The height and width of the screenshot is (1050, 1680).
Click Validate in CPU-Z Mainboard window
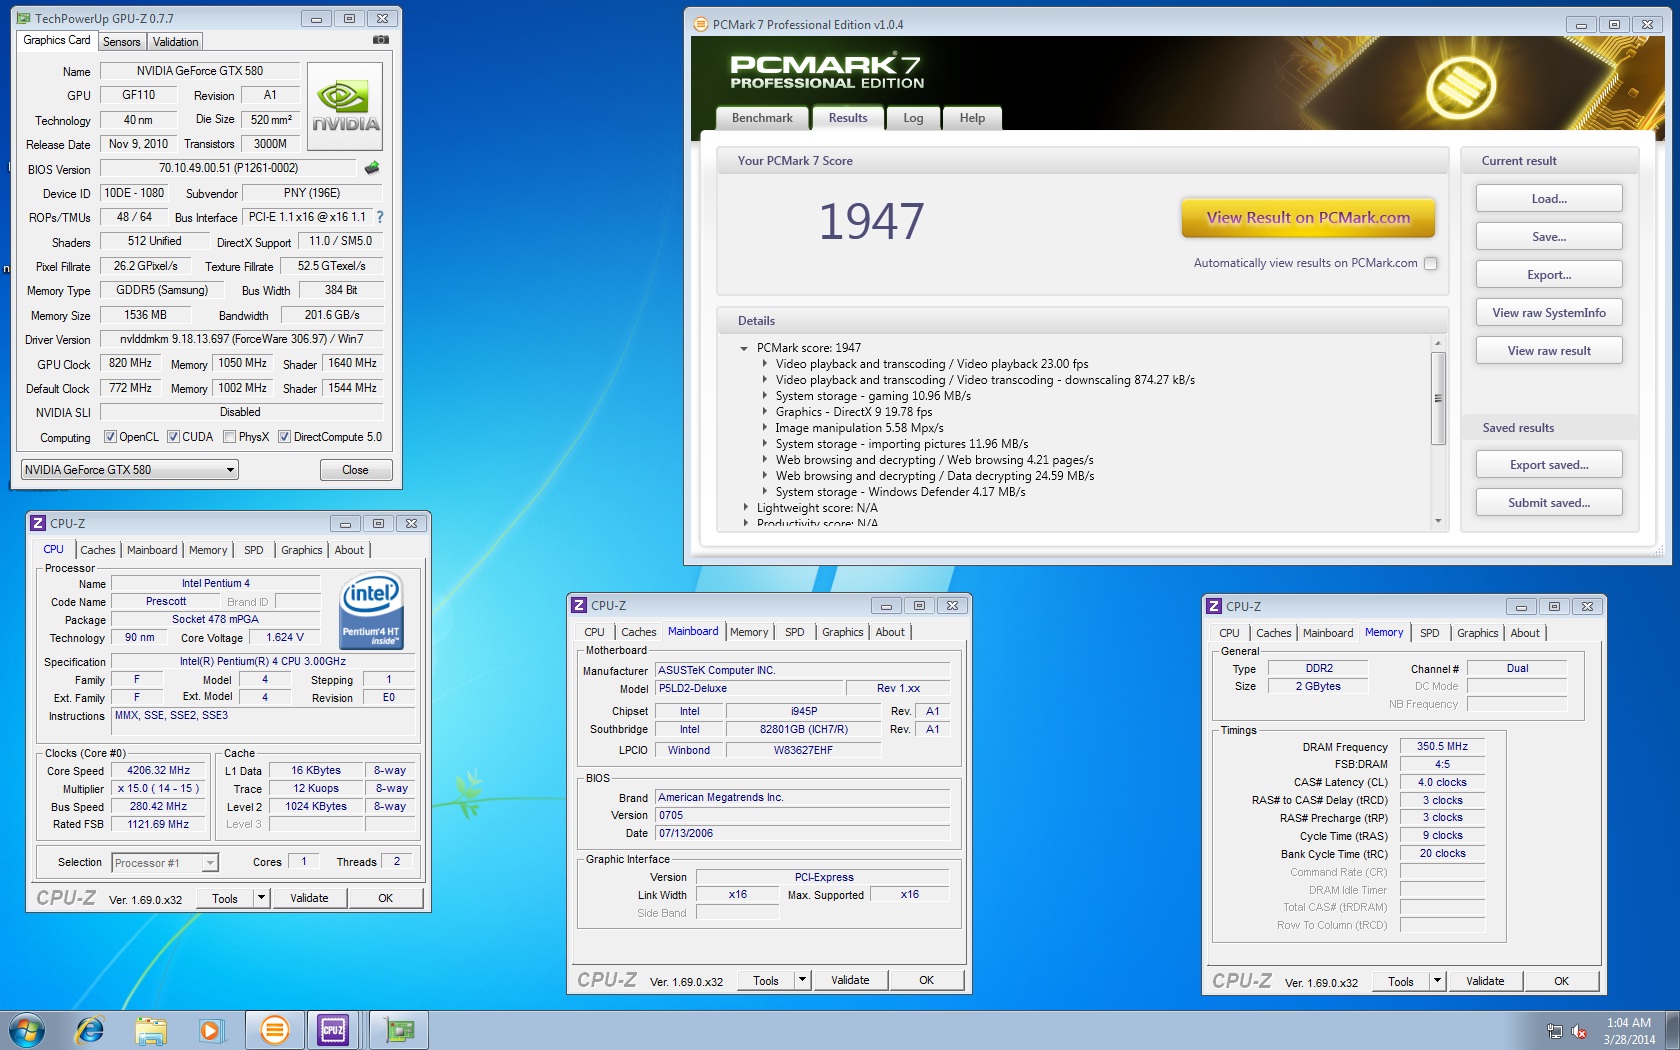pyautogui.click(x=850, y=980)
